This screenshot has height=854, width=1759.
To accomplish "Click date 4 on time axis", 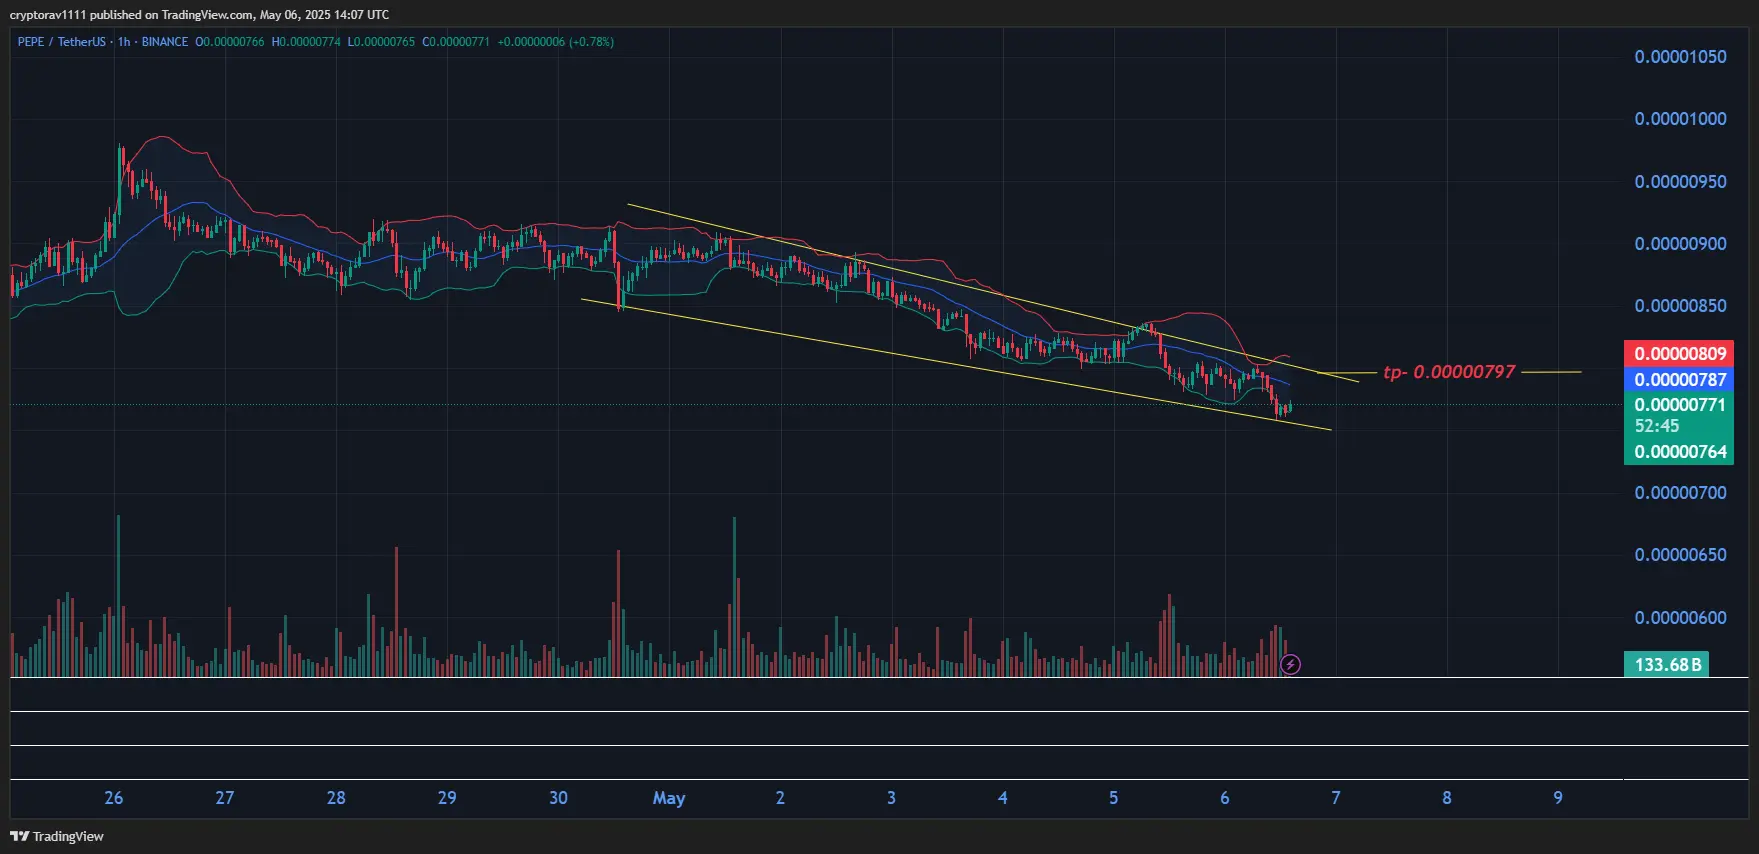I will (1002, 798).
